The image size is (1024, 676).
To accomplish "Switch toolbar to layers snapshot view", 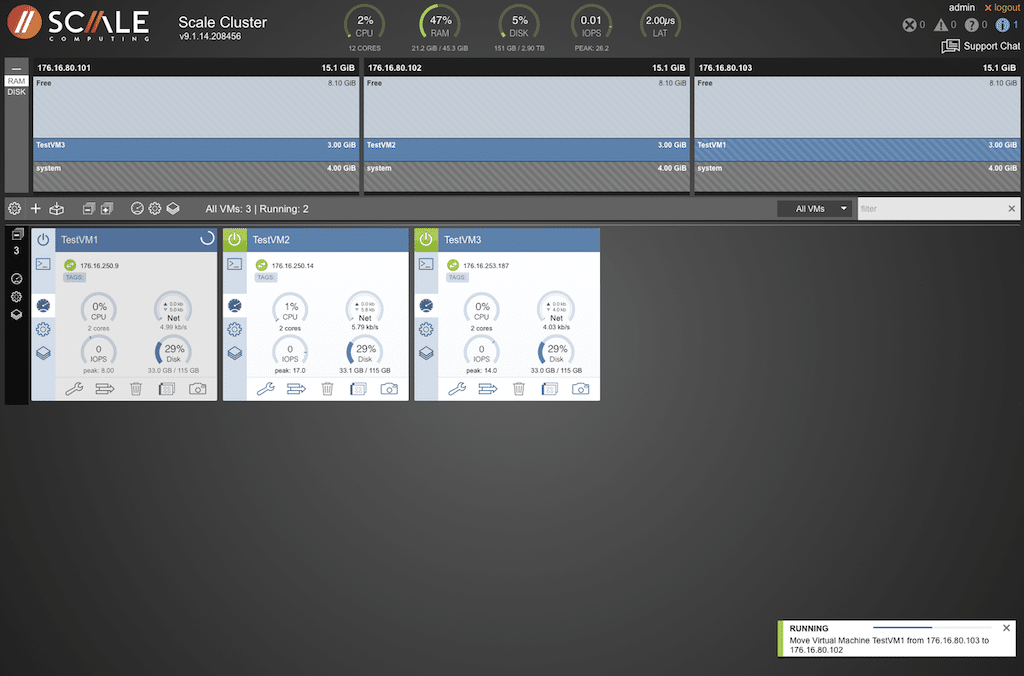I will pyautogui.click(x=173, y=208).
